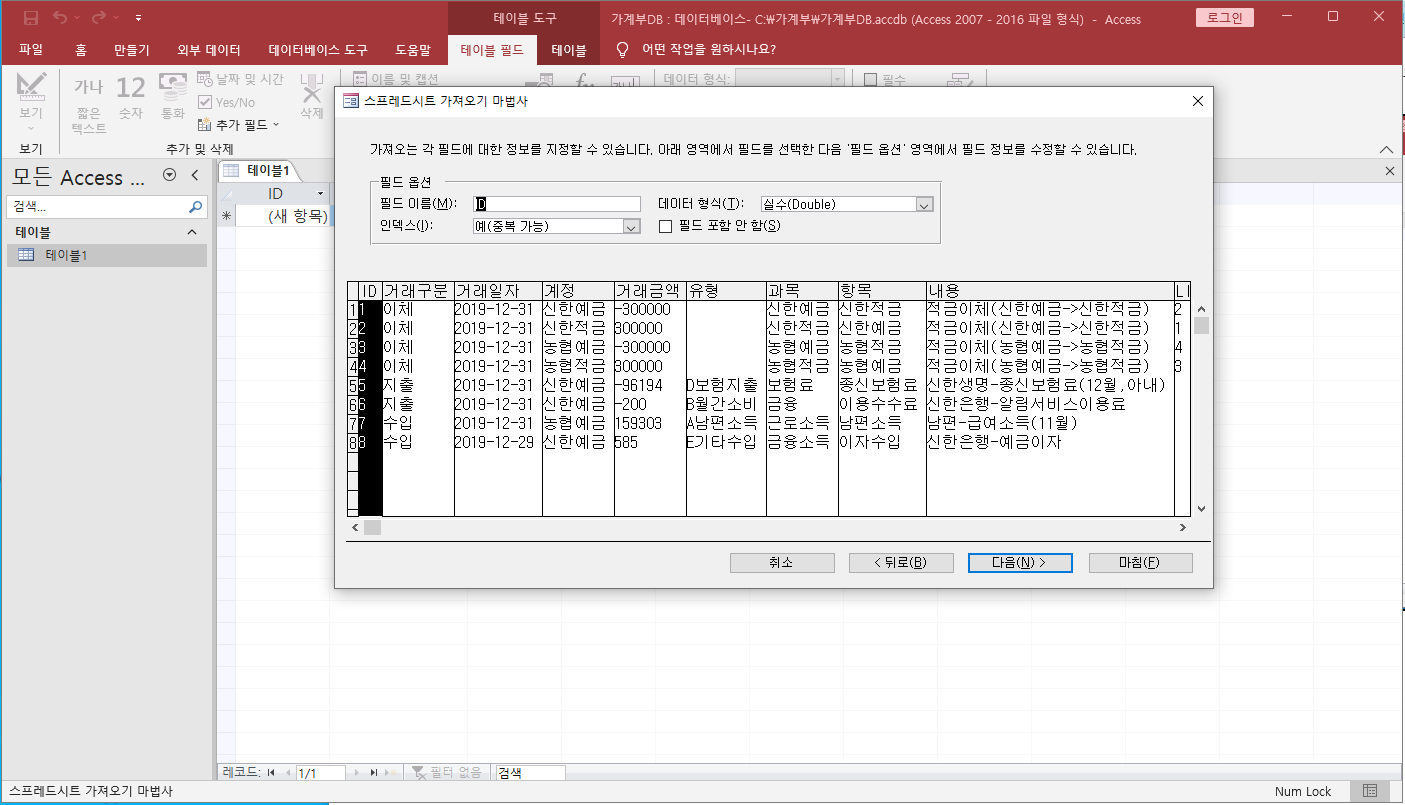Open the 도움말 ribbon tab
Image resolution: width=1405 pixels, height=805 pixels.
(413, 49)
